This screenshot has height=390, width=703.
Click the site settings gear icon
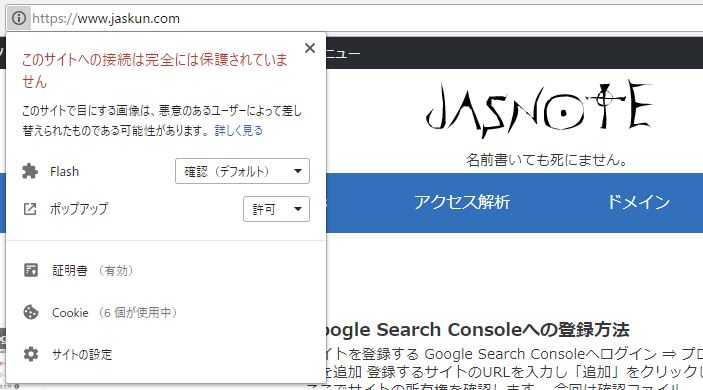[x=31, y=354]
